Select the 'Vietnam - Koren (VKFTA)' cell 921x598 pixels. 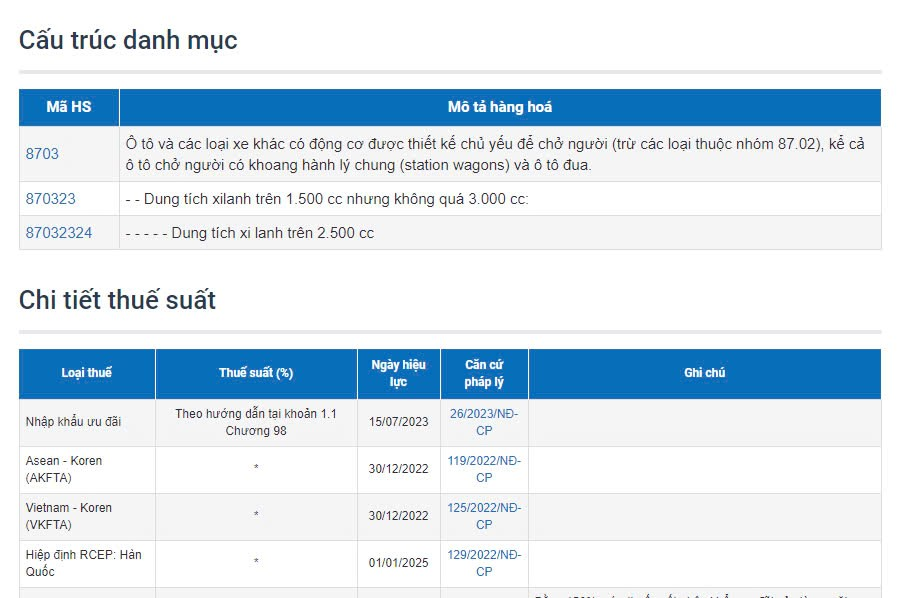[x=68, y=516]
